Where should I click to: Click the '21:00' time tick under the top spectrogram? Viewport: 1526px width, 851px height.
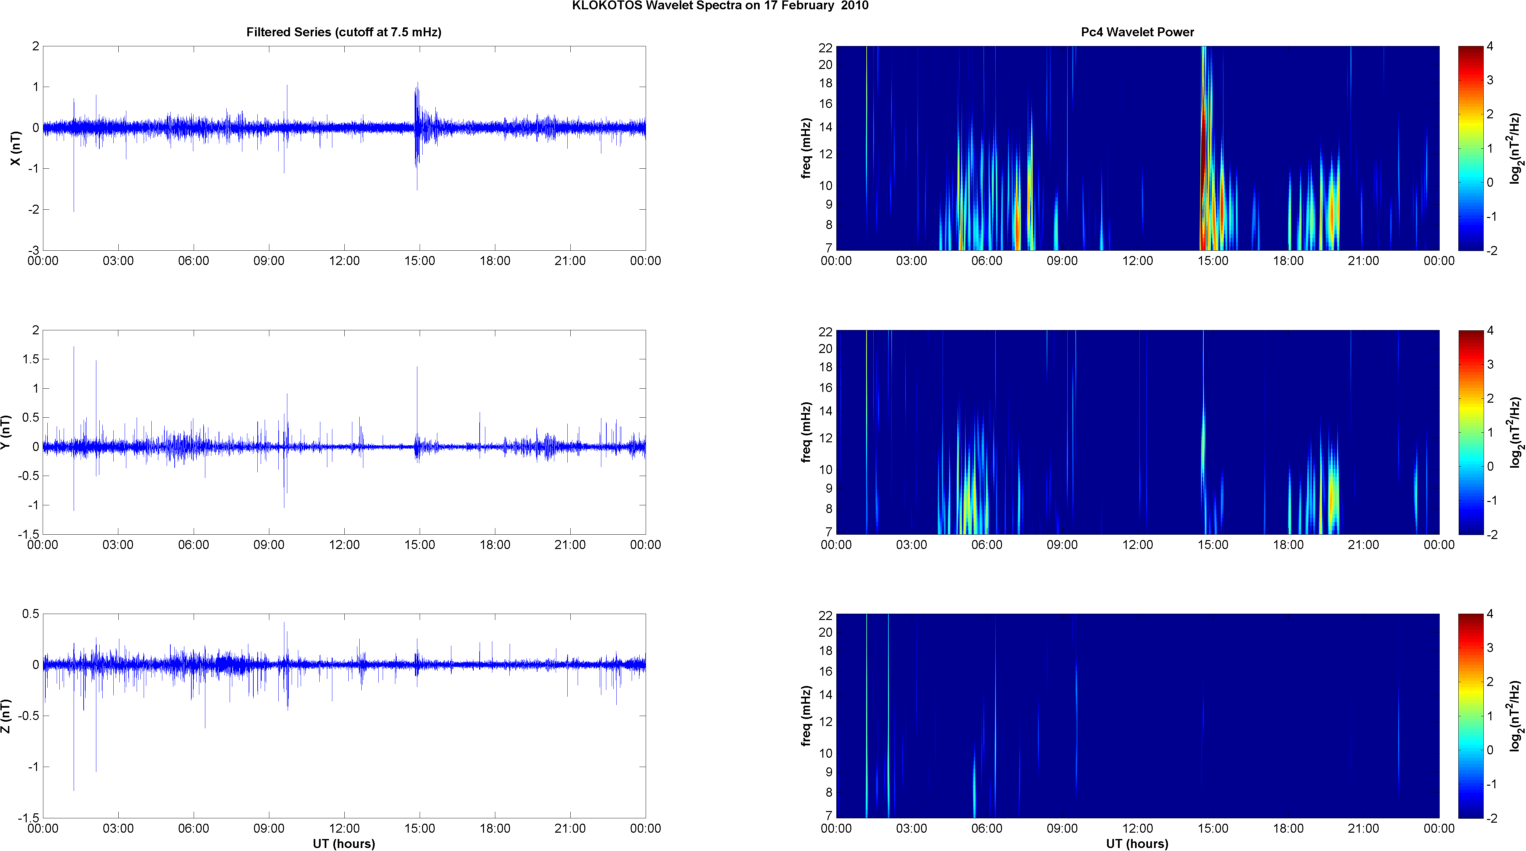click(1363, 261)
